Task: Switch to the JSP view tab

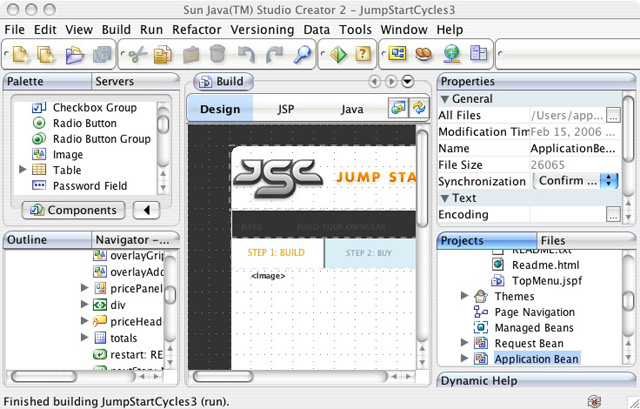Action: click(x=285, y=109)
